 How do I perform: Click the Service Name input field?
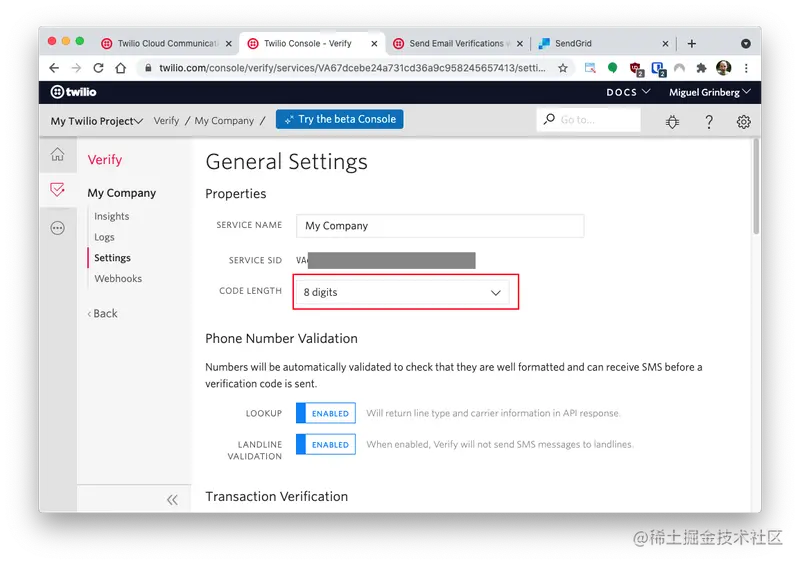pyautogui.click(x=440, y=226)
